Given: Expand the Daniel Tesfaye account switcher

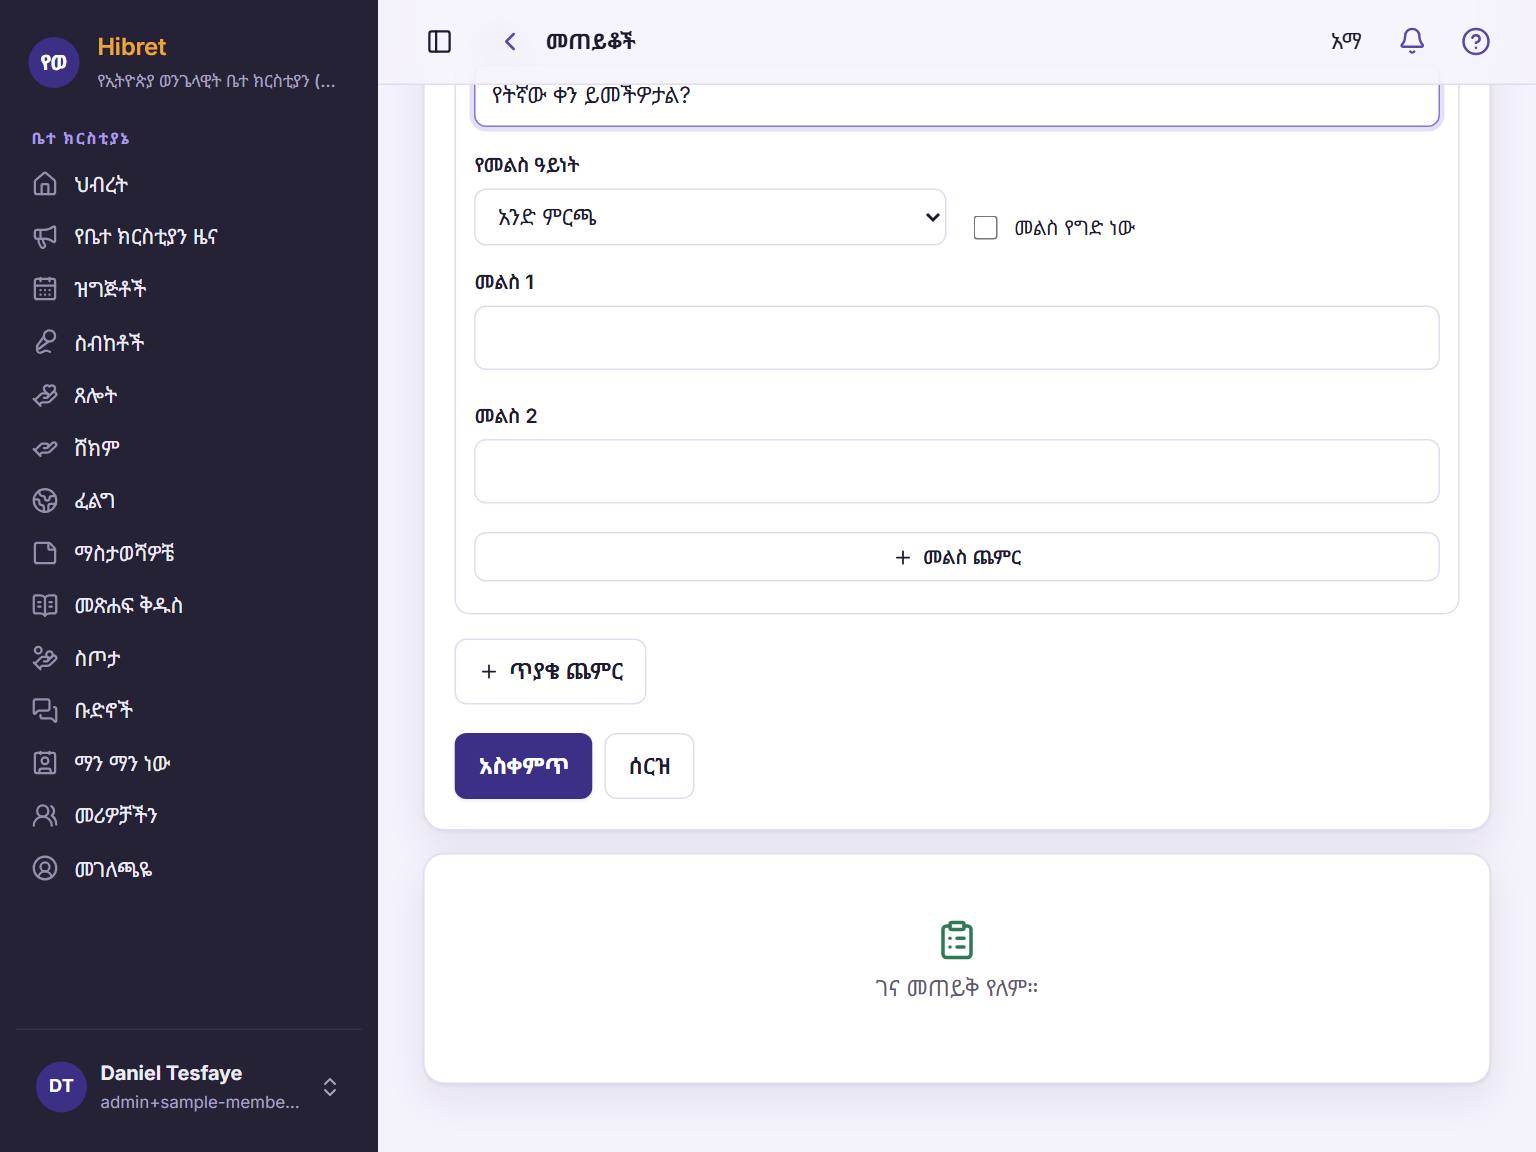Looking at the screenshot, I should click(x=330, y=1087).
